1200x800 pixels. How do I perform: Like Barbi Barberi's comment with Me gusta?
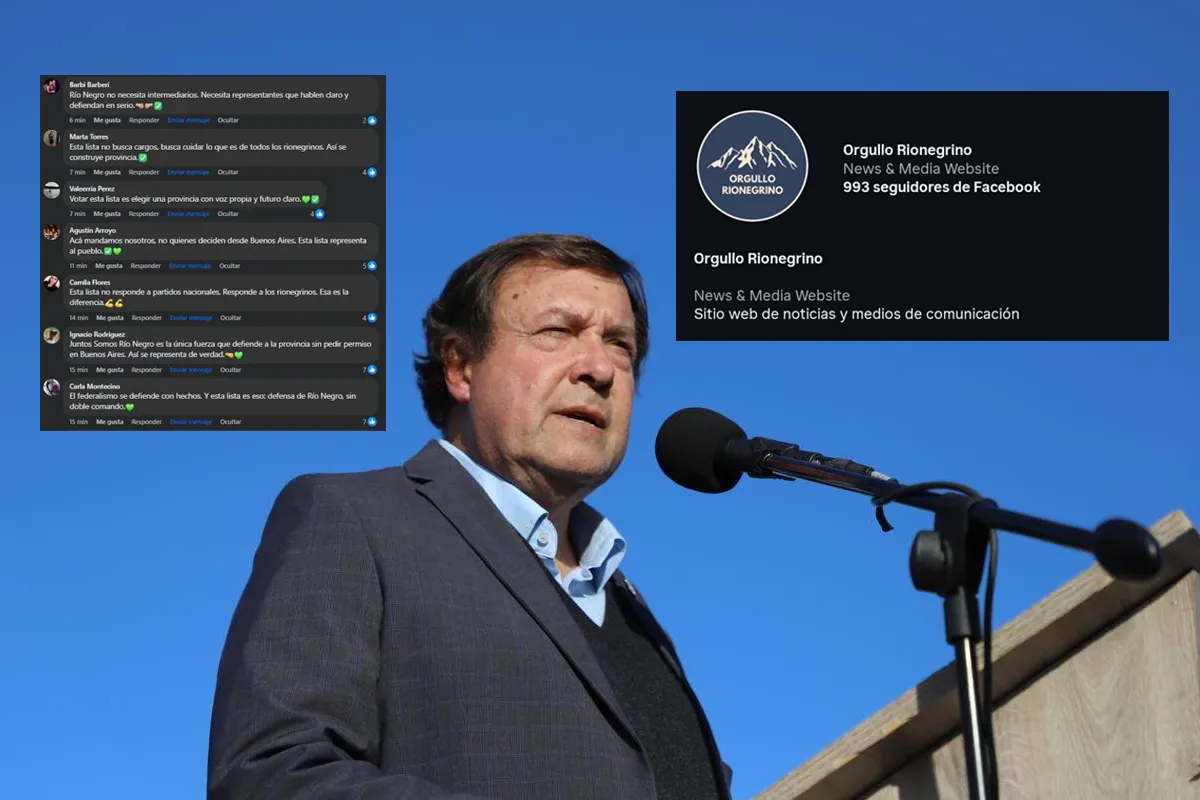[x=107, y=120]
